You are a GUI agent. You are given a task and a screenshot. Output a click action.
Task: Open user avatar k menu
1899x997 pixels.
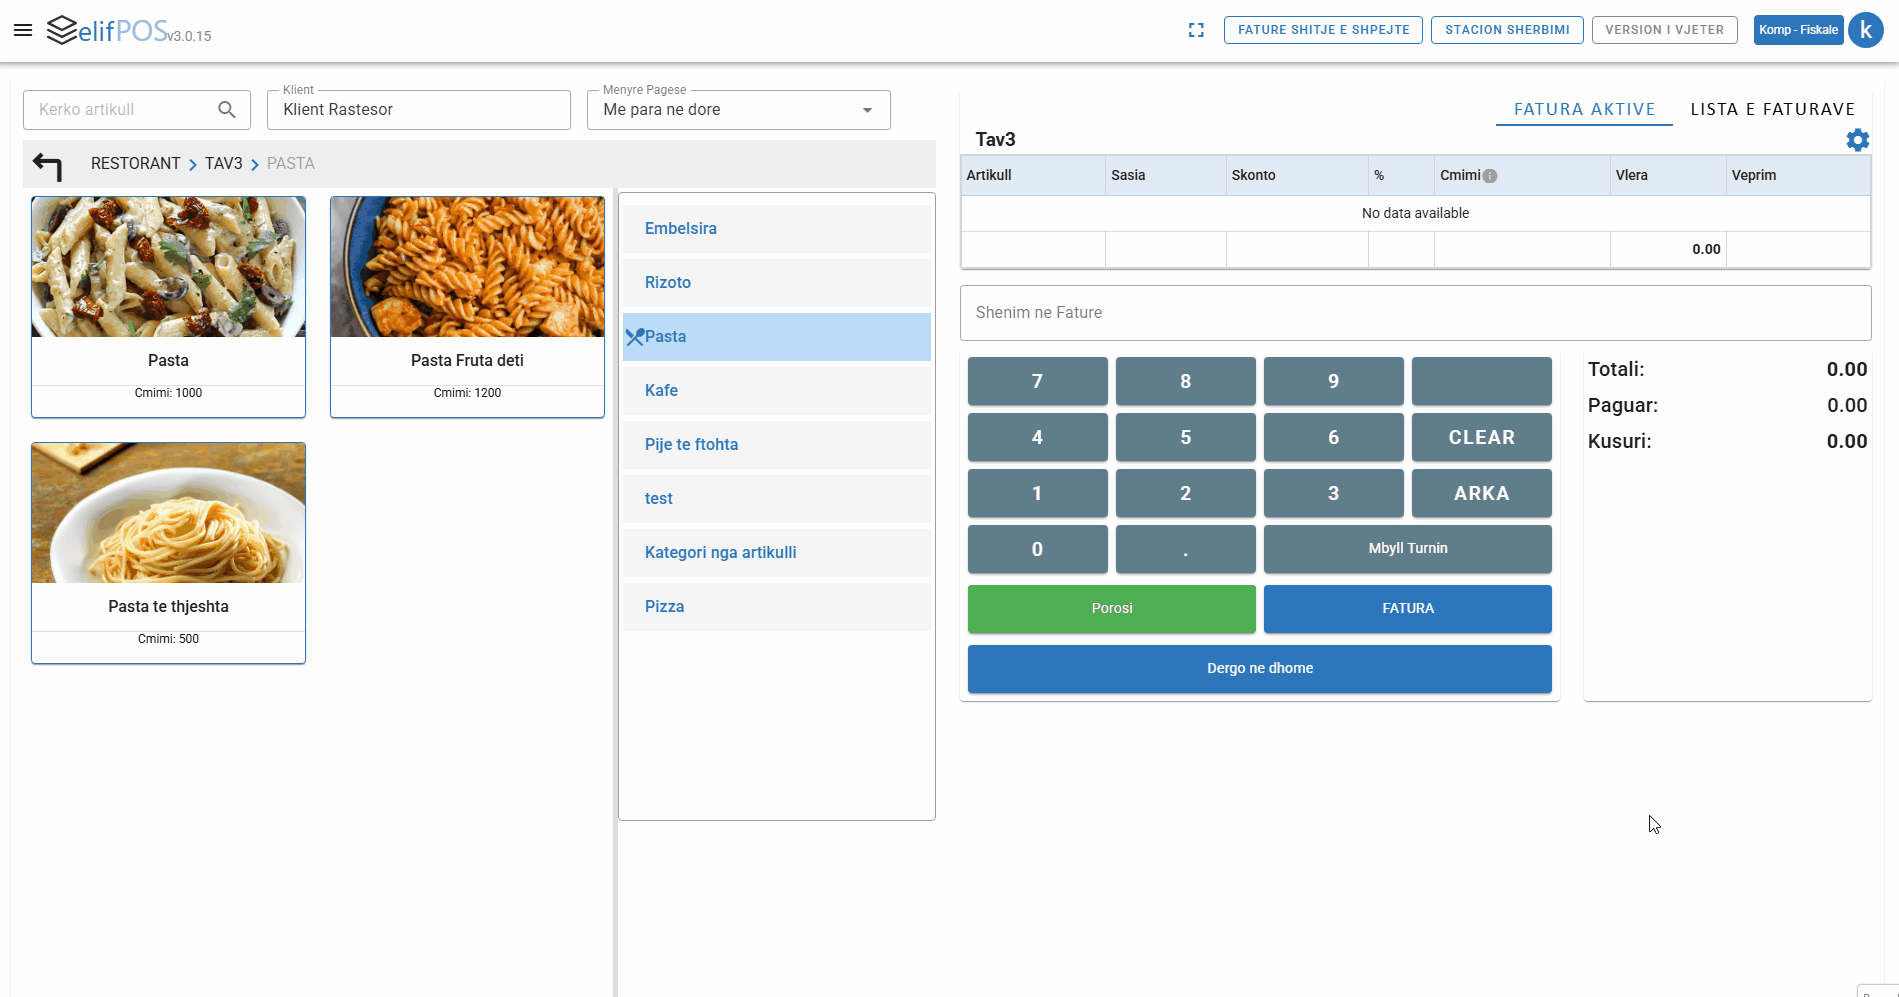(x=1866, y=30)
